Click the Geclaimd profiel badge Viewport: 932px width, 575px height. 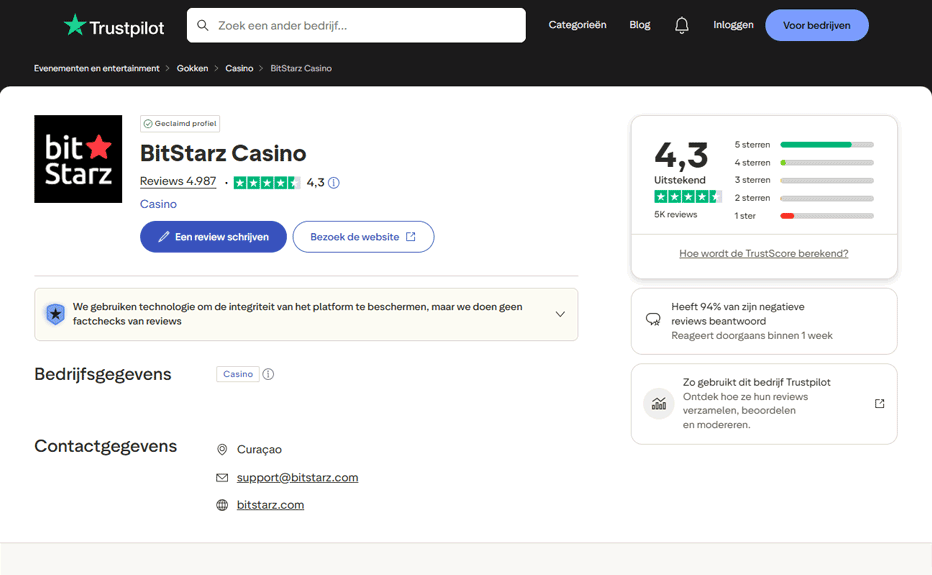(x=180, y=124)
